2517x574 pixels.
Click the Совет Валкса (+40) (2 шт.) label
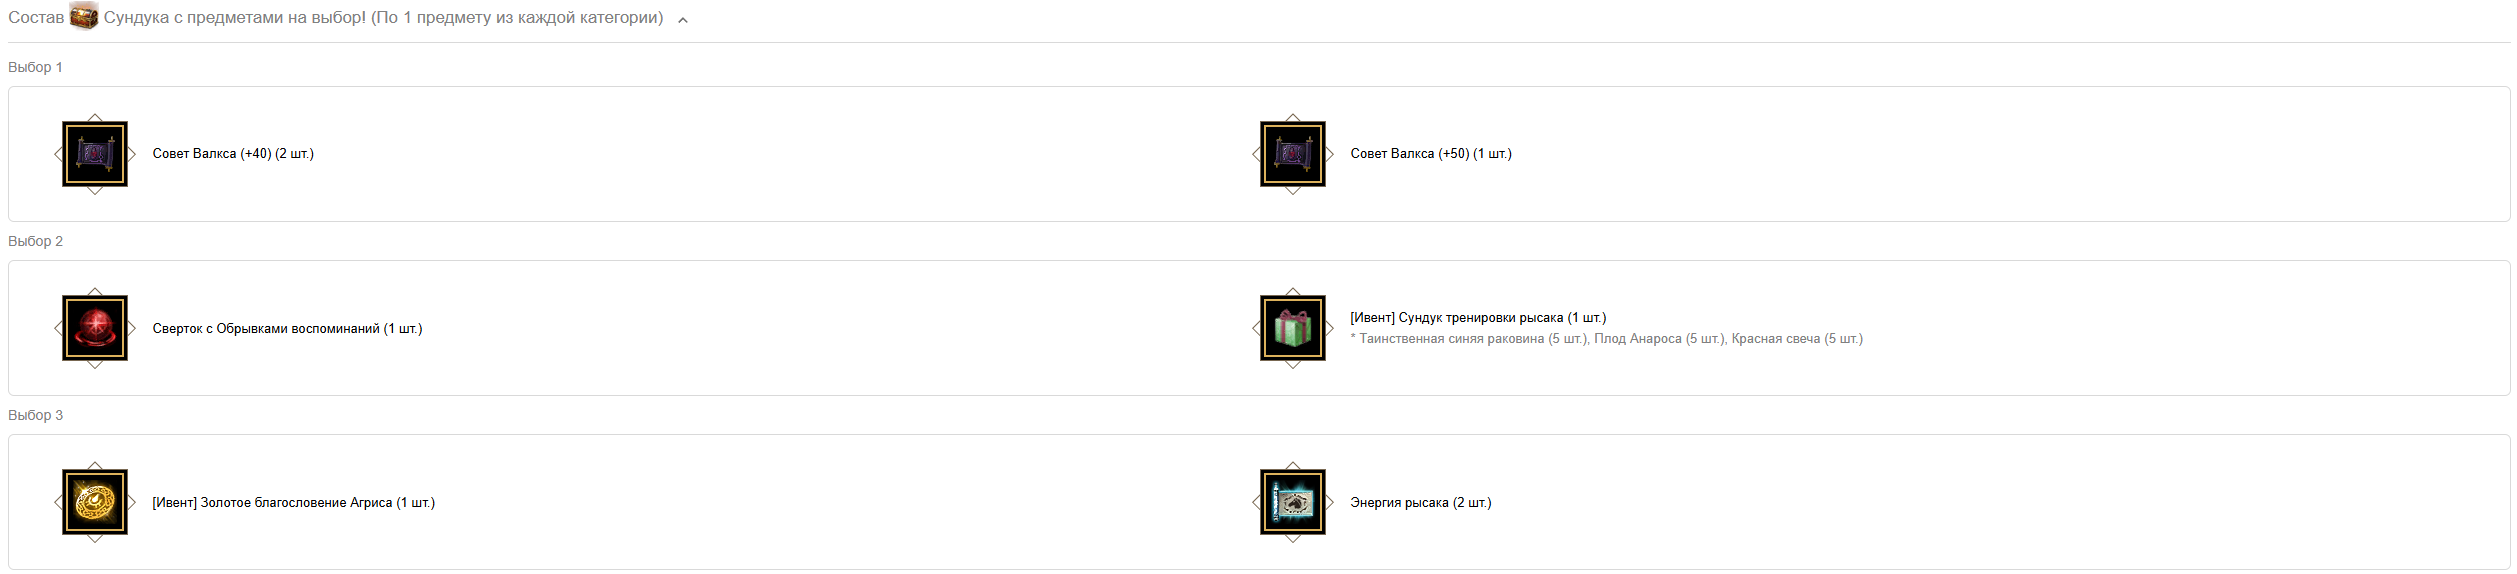click(233, 154)
